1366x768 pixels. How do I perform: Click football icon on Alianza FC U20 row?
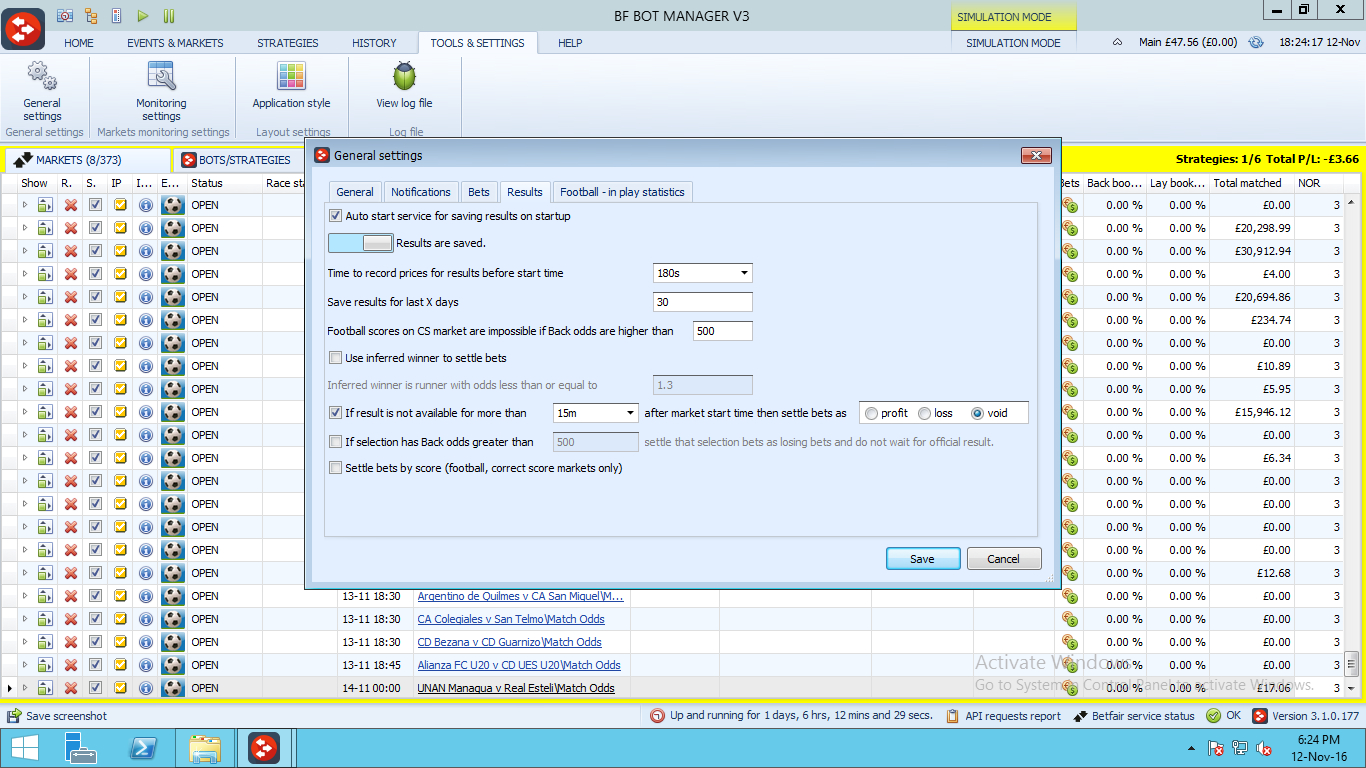(x=173, y=665)
